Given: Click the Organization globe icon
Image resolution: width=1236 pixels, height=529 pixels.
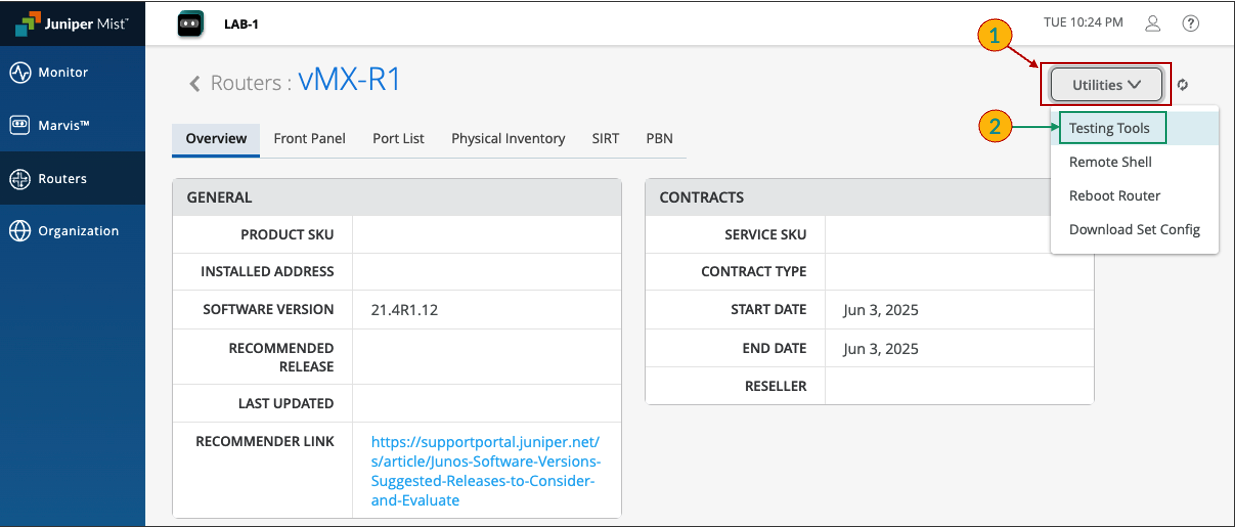Looking at the screenshot, I should 20,231.
